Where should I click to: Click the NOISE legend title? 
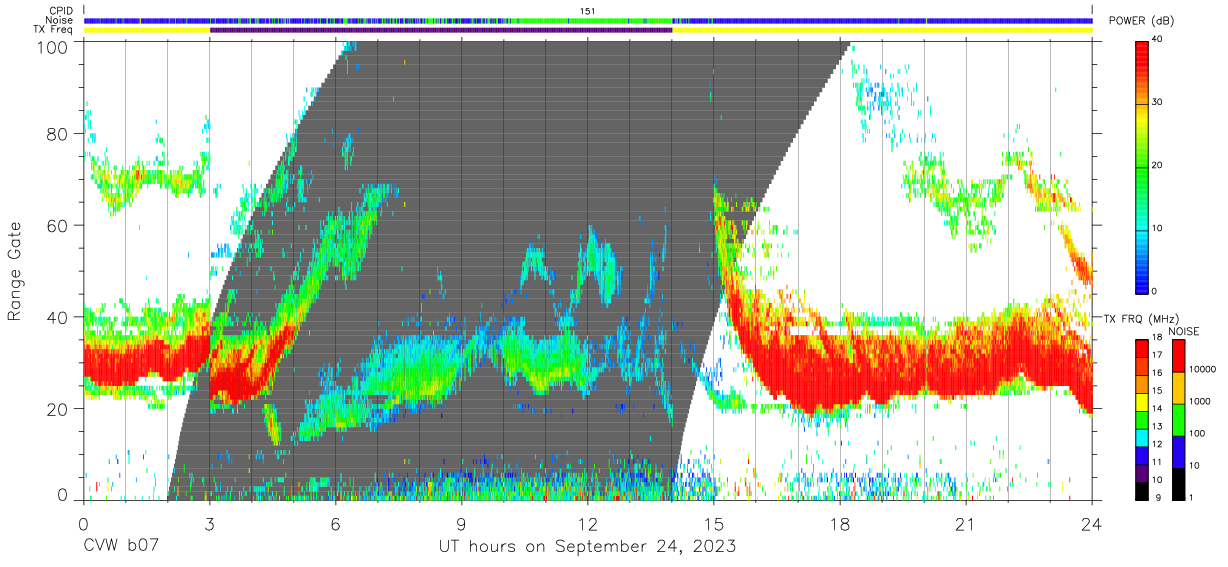[1187, 330]
